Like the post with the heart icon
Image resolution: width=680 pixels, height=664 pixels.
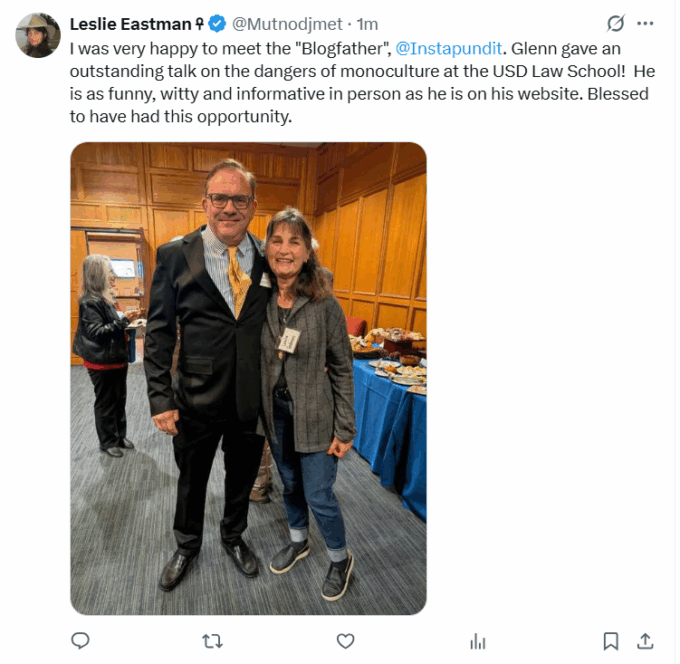(x=346, y=641)
